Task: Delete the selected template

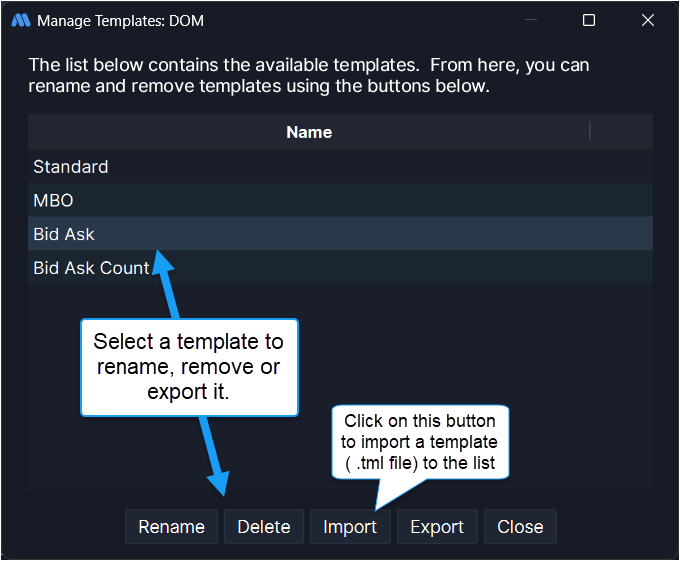Action: [x=264, y=527]
